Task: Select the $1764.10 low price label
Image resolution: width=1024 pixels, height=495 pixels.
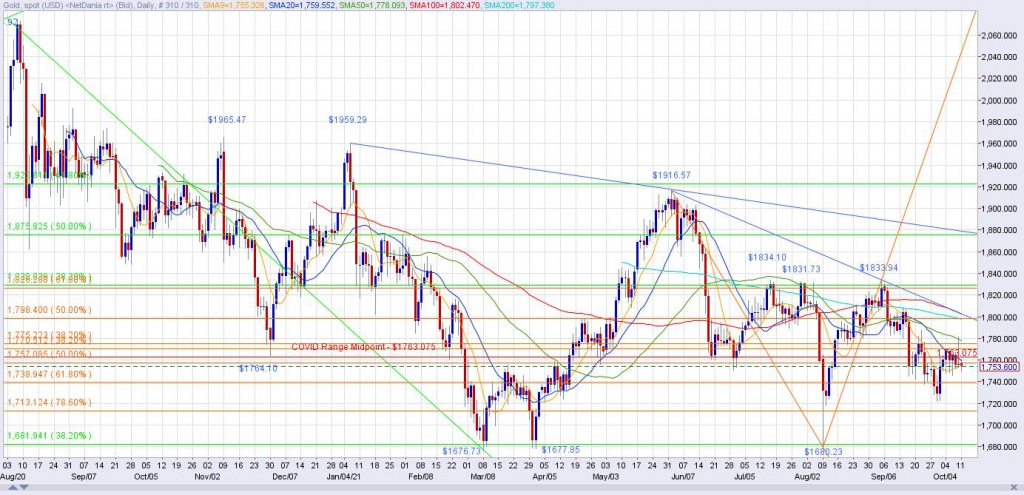Action: [258, 369]
